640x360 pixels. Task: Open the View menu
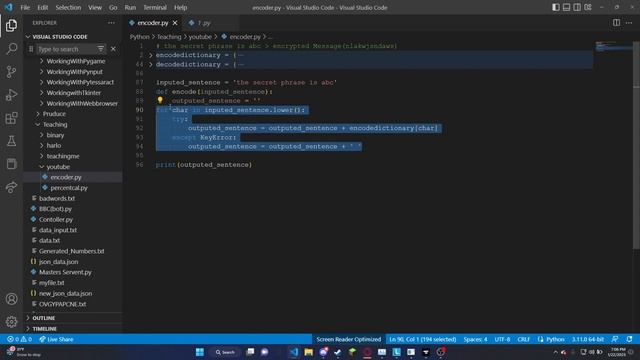click(95, 7)
